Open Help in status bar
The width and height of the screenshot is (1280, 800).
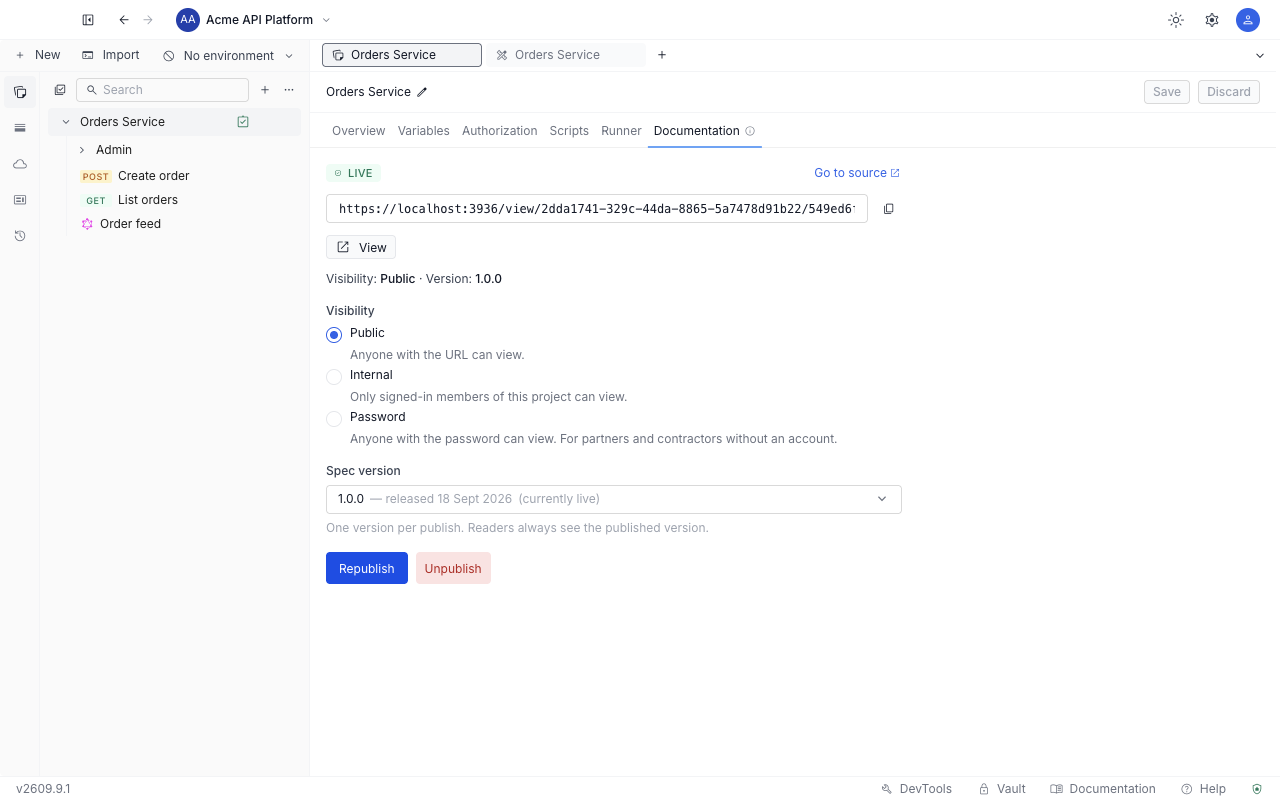tap(1203, 789)
